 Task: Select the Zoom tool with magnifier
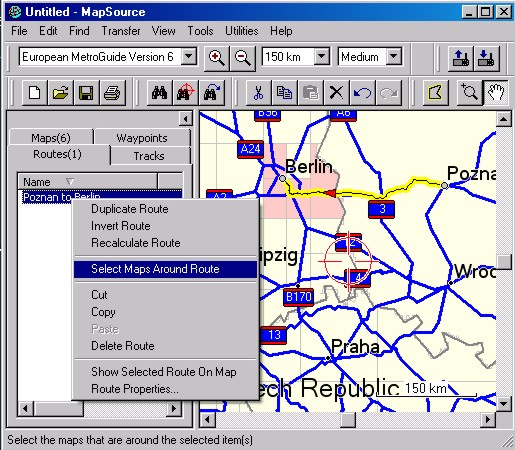pyautogui.click(x=469, y=92)
